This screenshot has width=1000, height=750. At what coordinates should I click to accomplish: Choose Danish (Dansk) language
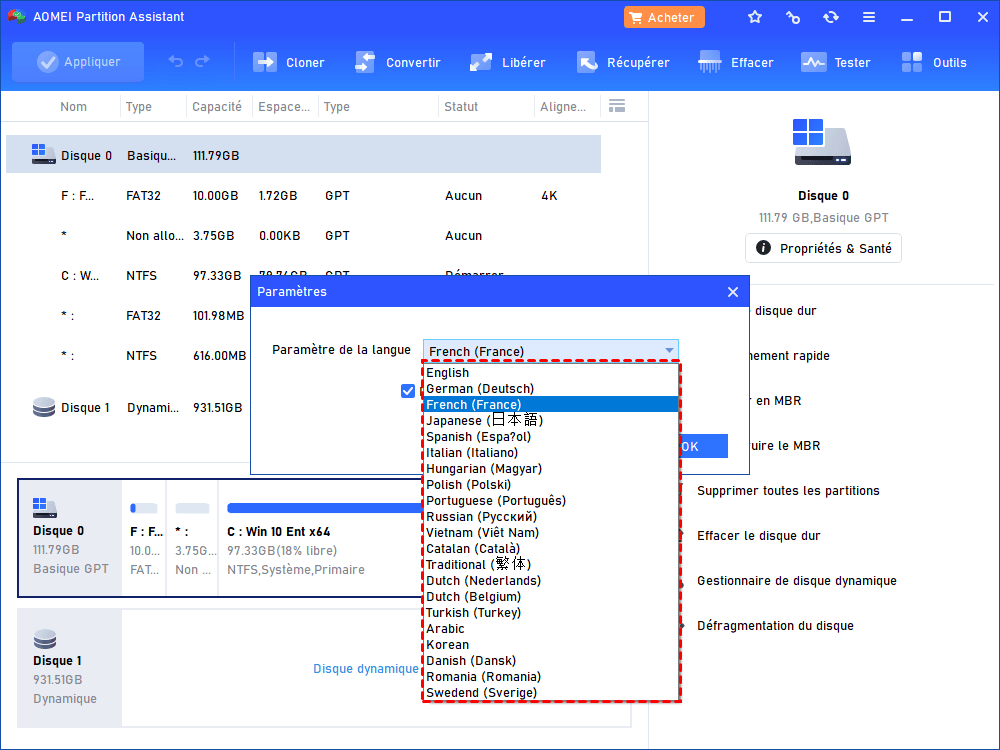coord(550,661)
